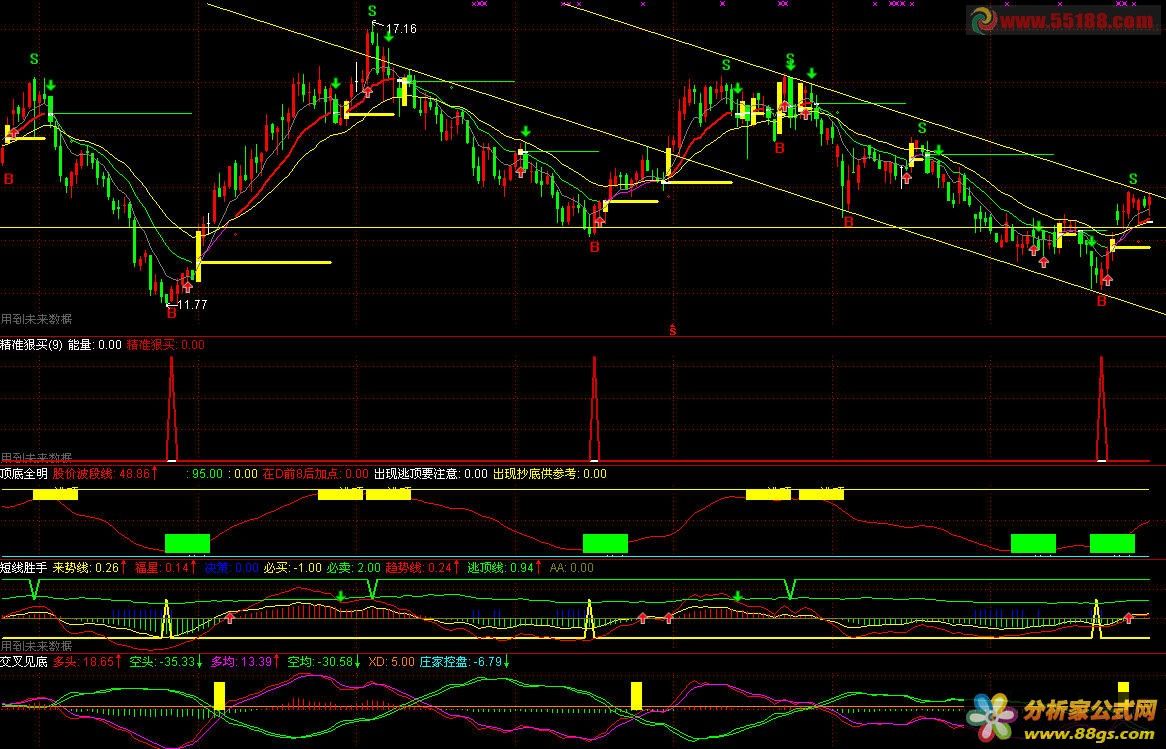Click 用到未来数据 notice in the main chart
1166x749 pixels.
click(x=36, y=319)
